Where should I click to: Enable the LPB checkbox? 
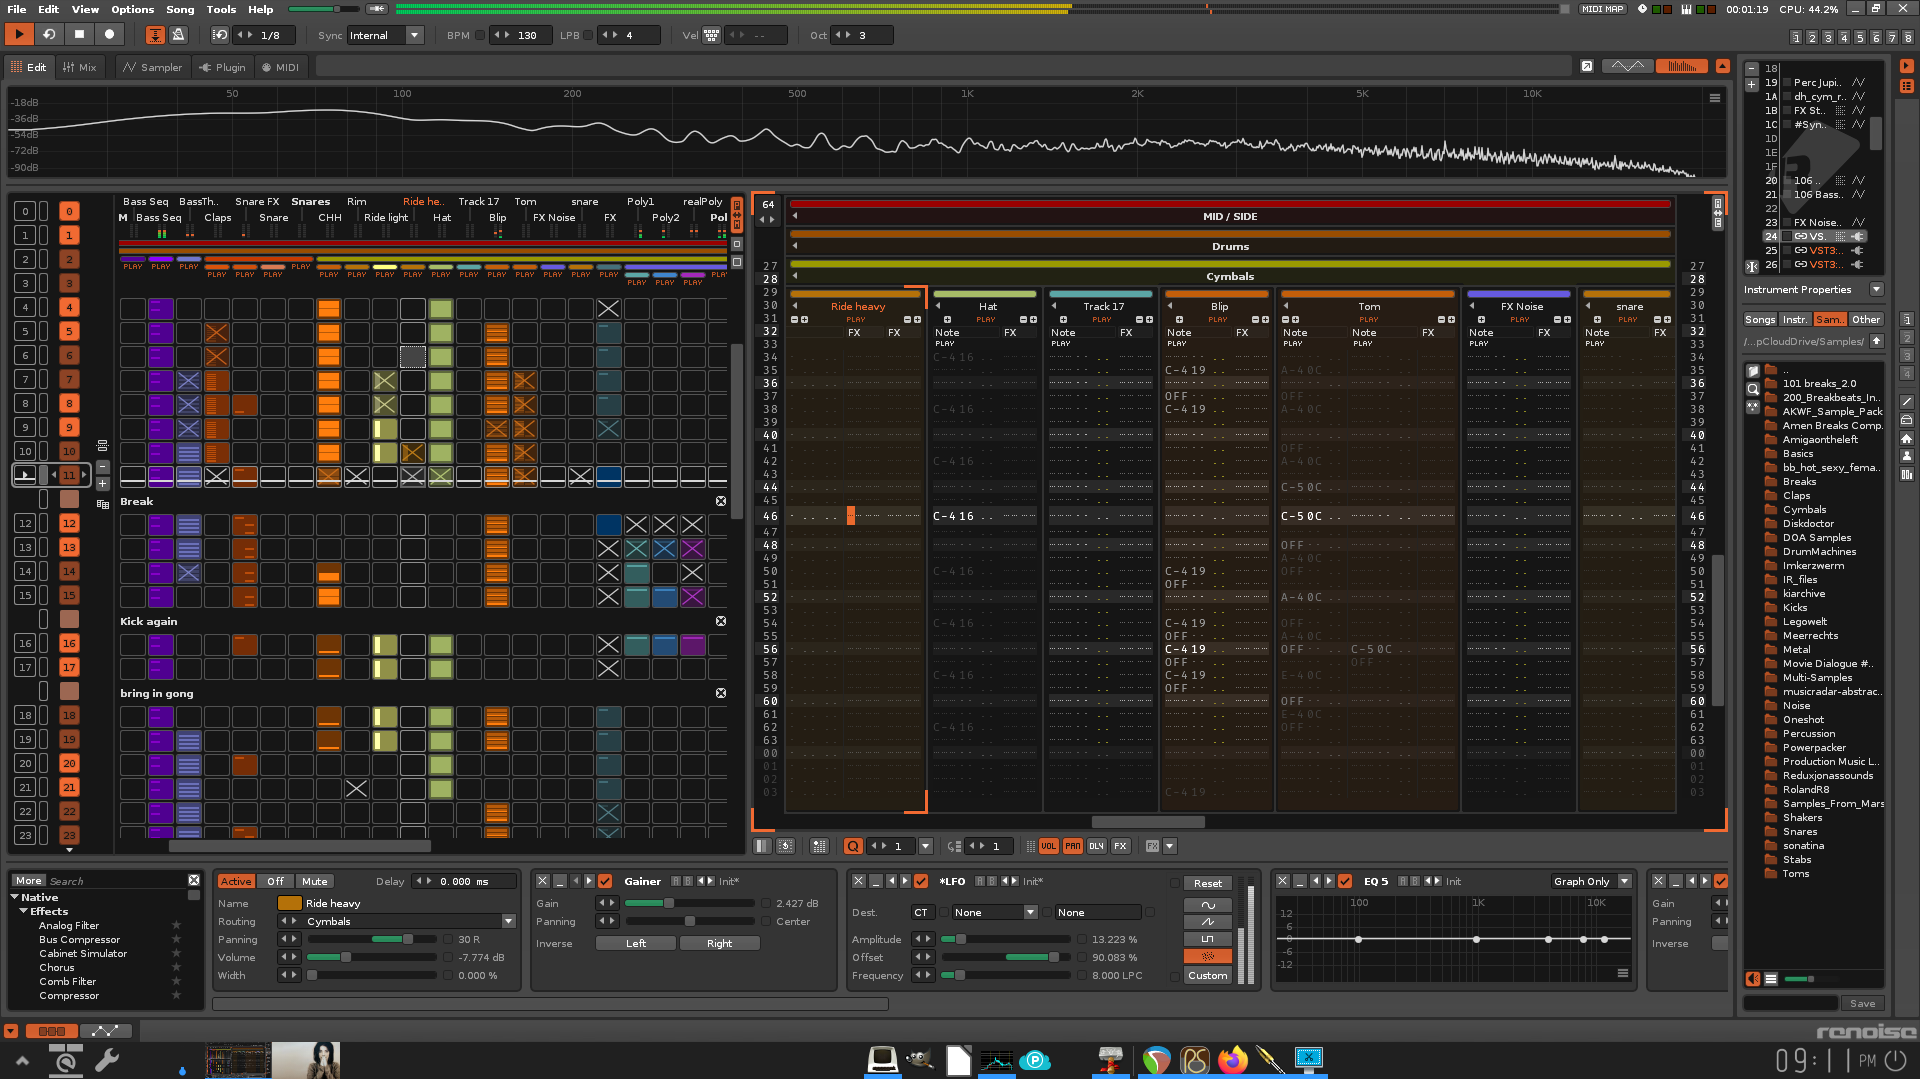click(x=588, y=35)
